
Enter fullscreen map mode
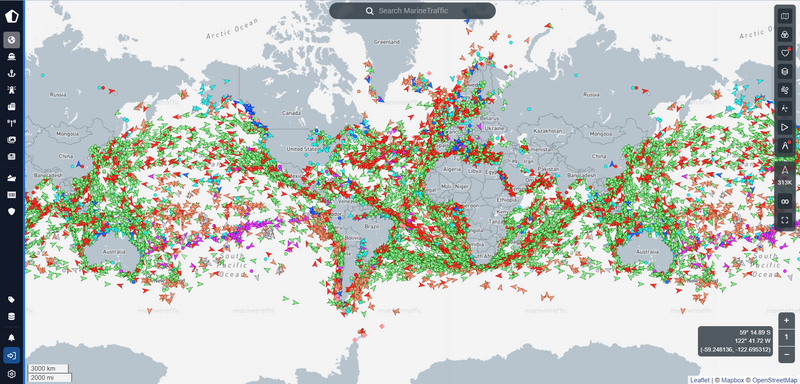(785, 220)
